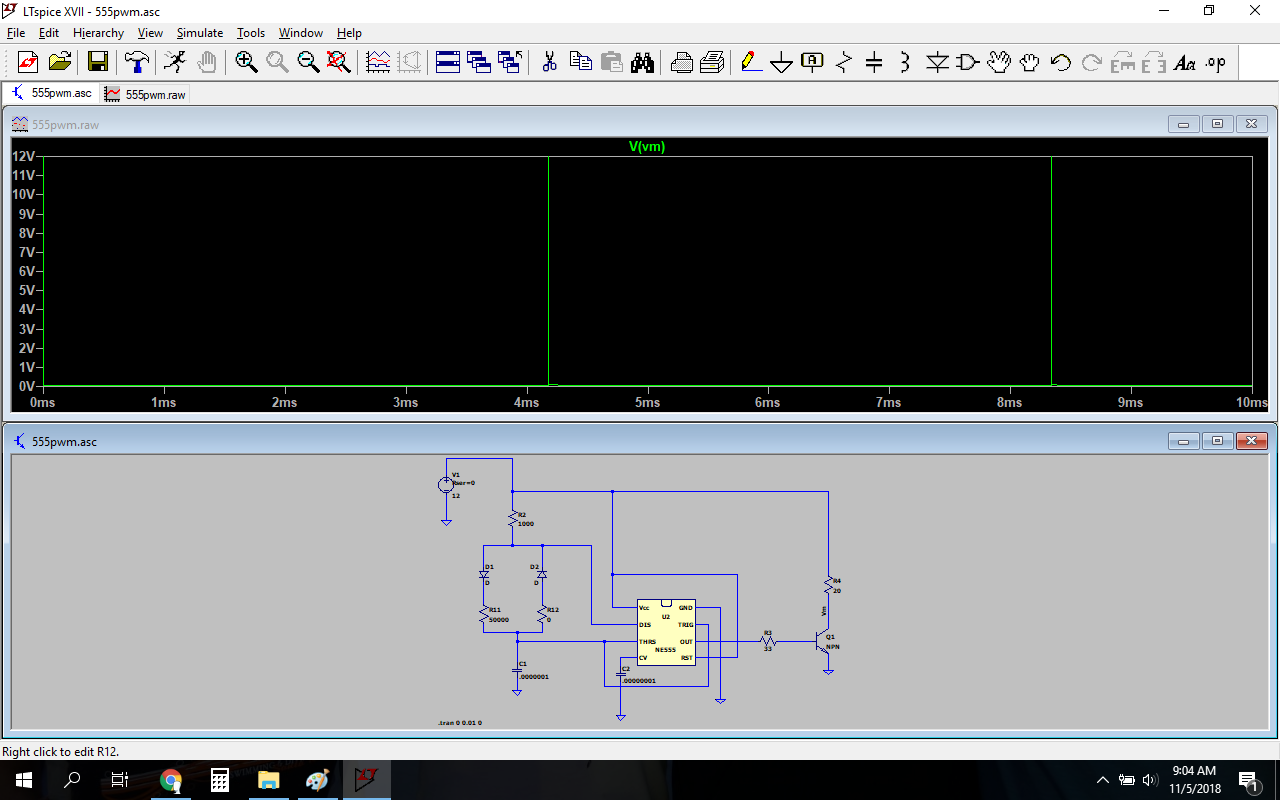Click the .tran 0 0.01 0 directive text
1280x800 pixels.
pyautogui.click(x=460, y=722)
